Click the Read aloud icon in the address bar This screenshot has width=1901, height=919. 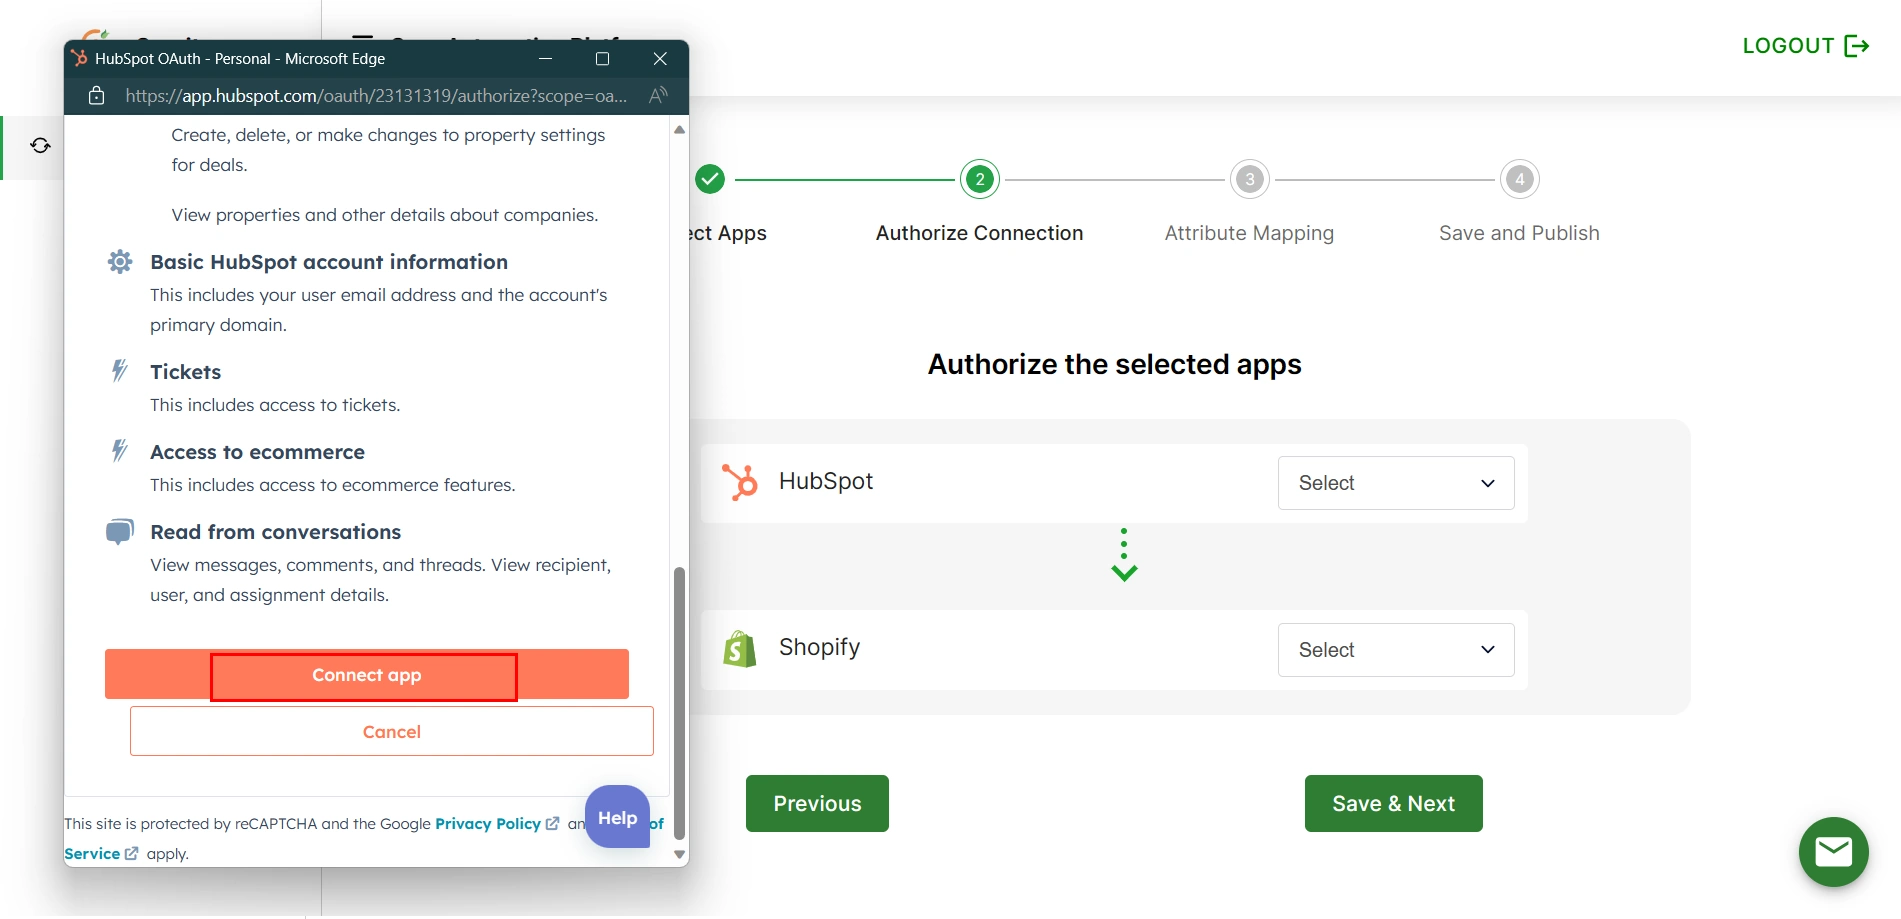657,94
